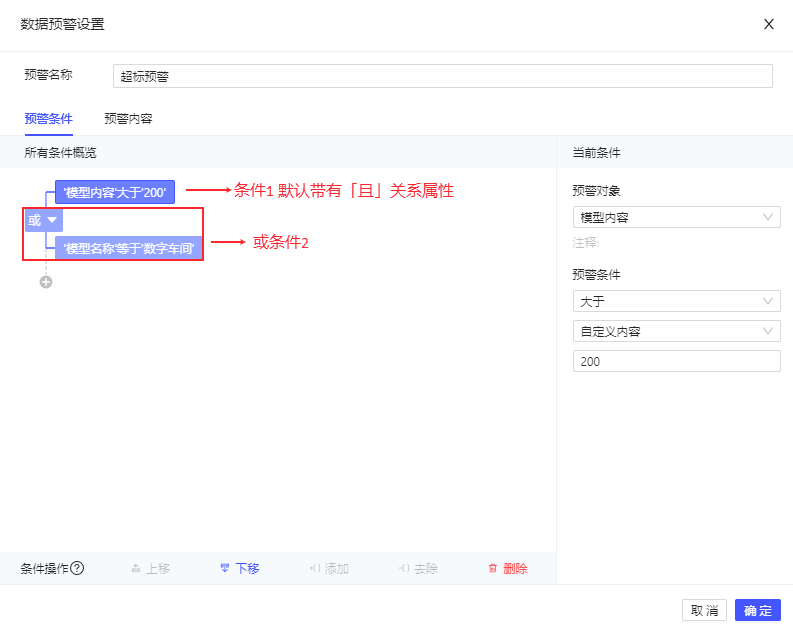Click the 上移 move-up icon
The height and width of the screenshot is (630, 793).
136,568
